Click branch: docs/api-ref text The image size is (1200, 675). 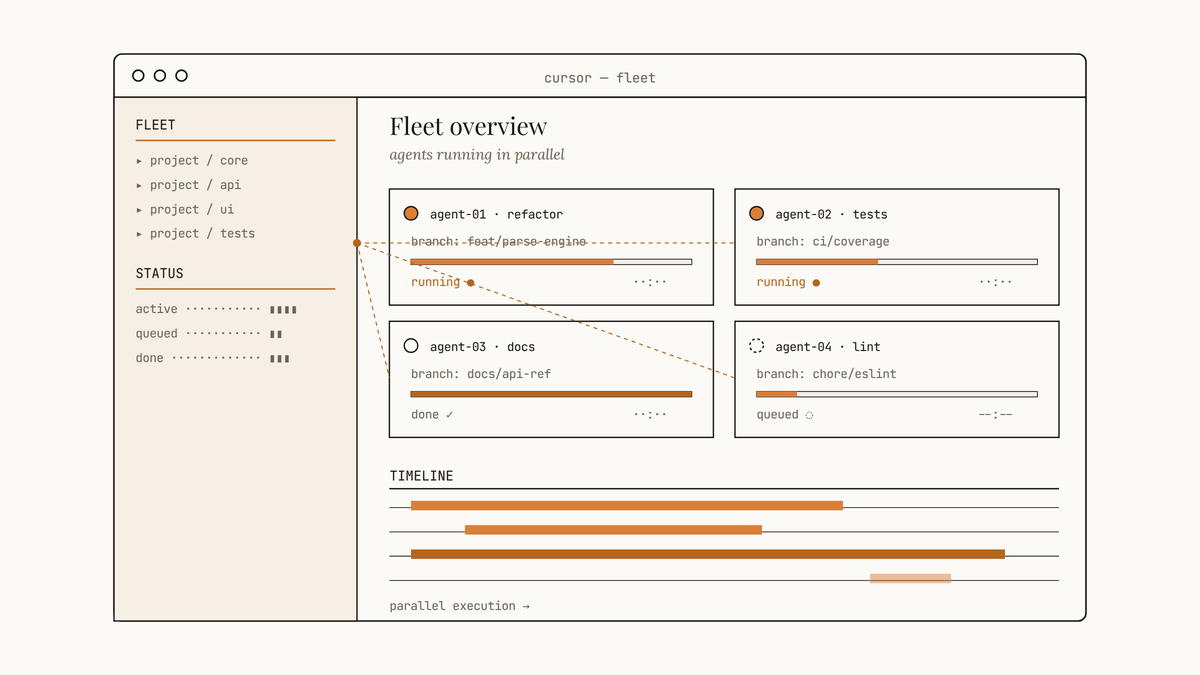pyautogui.click(x=481, y=374)
